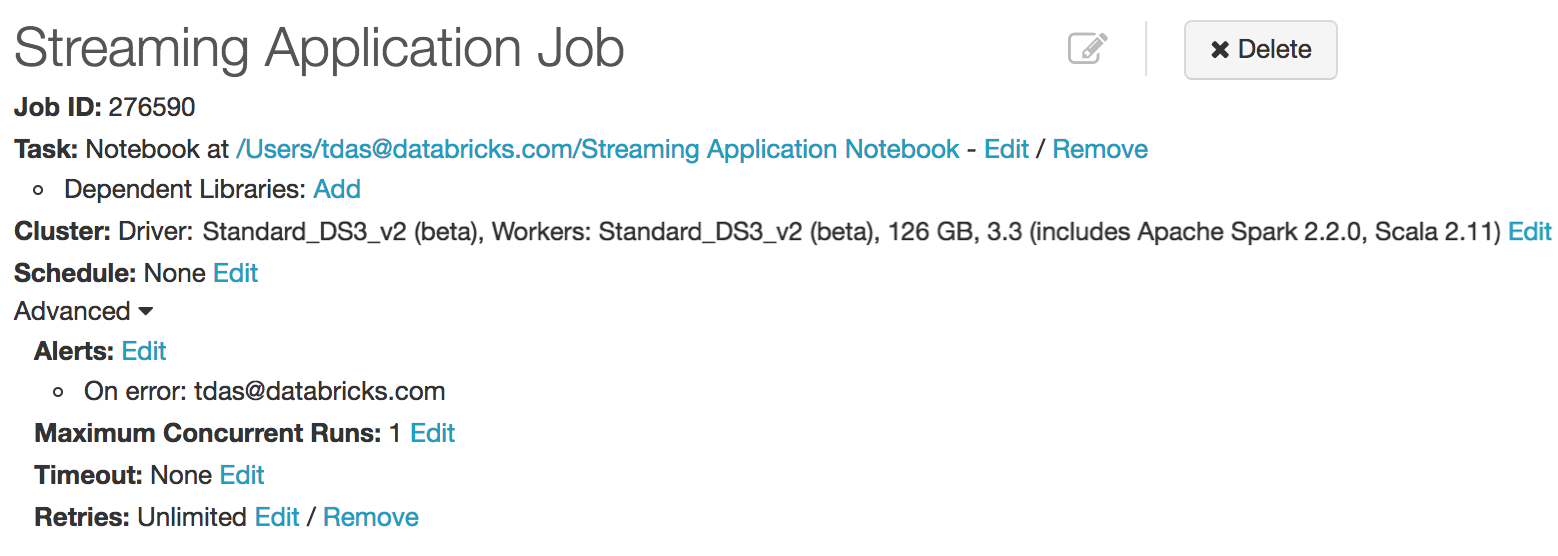This screenshot has width=1558, height=556.
Task: Click the Schedule None value
Action: [175, 273]
